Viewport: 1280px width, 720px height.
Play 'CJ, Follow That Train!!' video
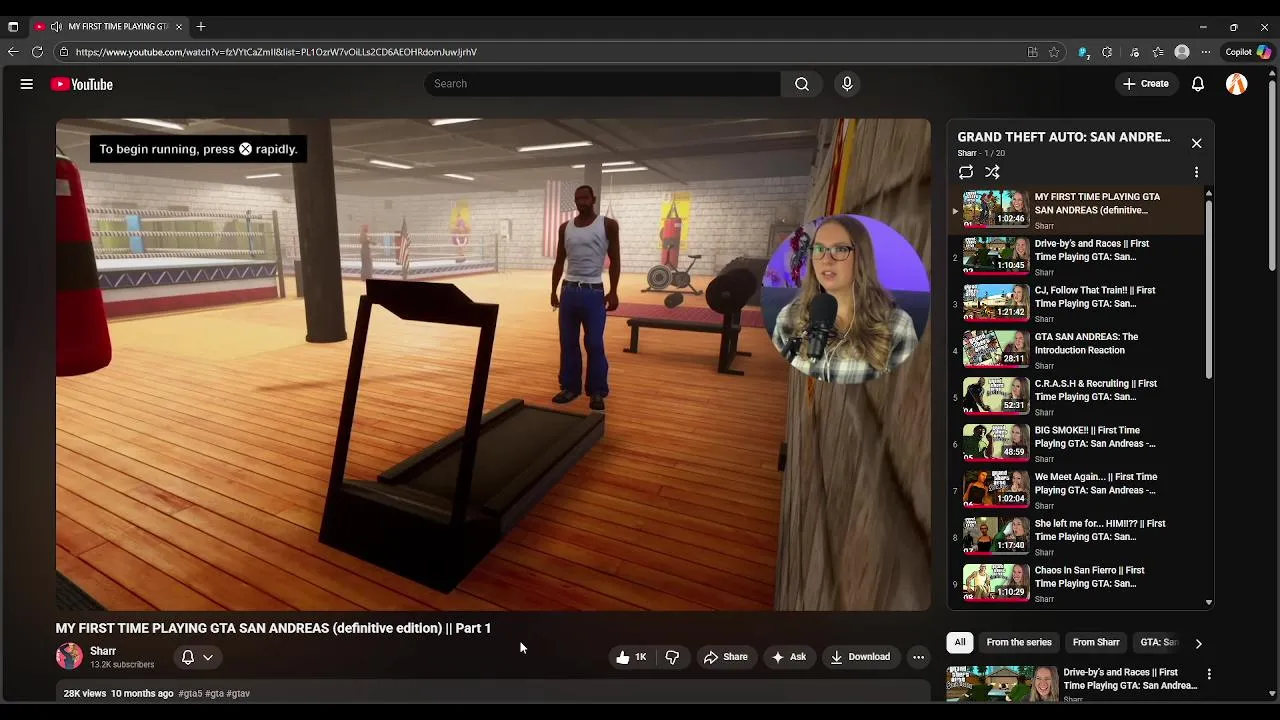pyautogui.click(x=1076, y=304)
